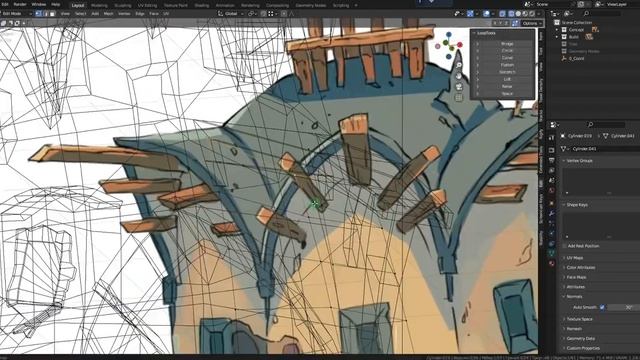Collapse LoopTools panel header
This screenshot has height=360, width=640.
click(486, 33)
